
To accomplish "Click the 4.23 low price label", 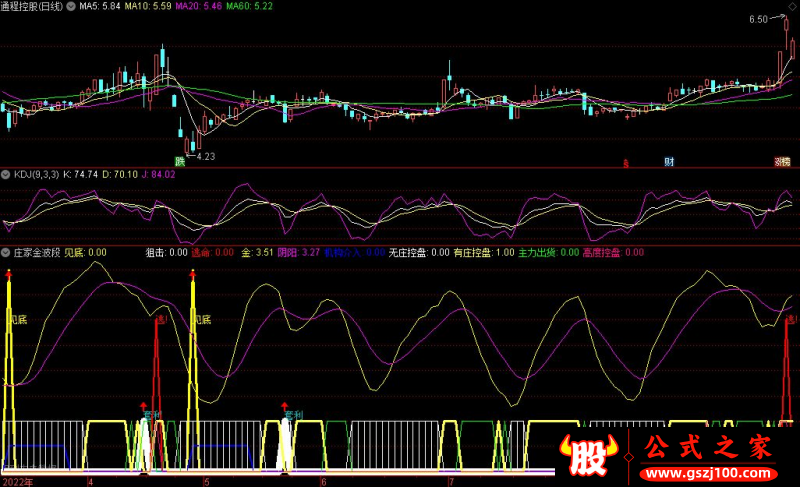I will (x=205, y=156).
